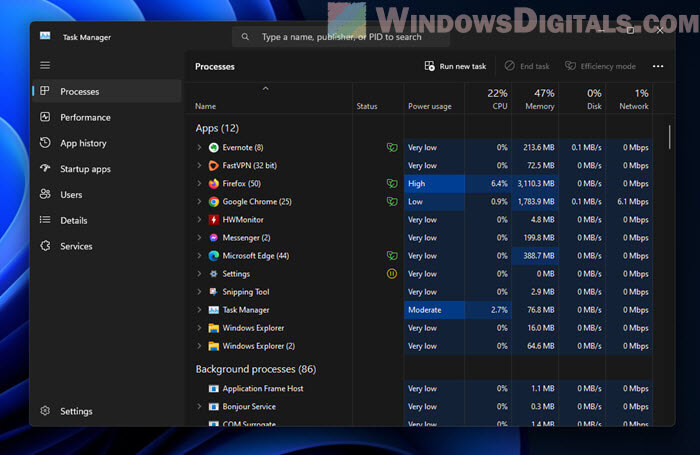Image resolution: width=700 pixels, height=455 pixels.
Task: Switch to the Startup apps page
Action: tap(107, 169)
